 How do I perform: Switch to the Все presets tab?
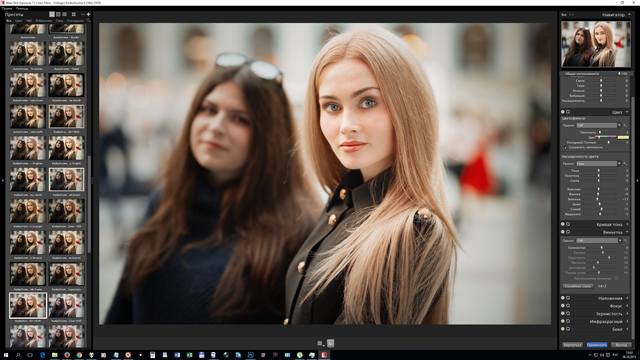click(x=9, y=20)
